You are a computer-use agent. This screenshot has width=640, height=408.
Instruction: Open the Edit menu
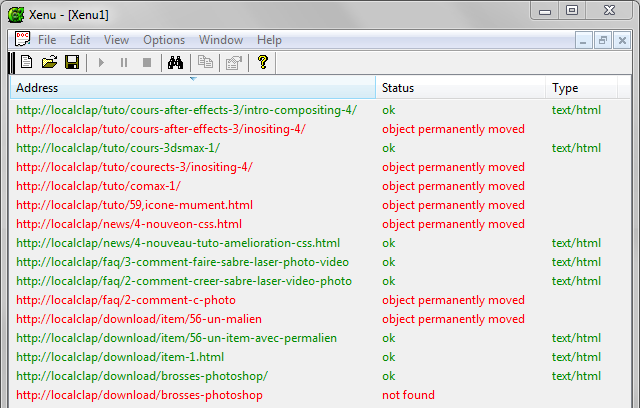point(80,40)
